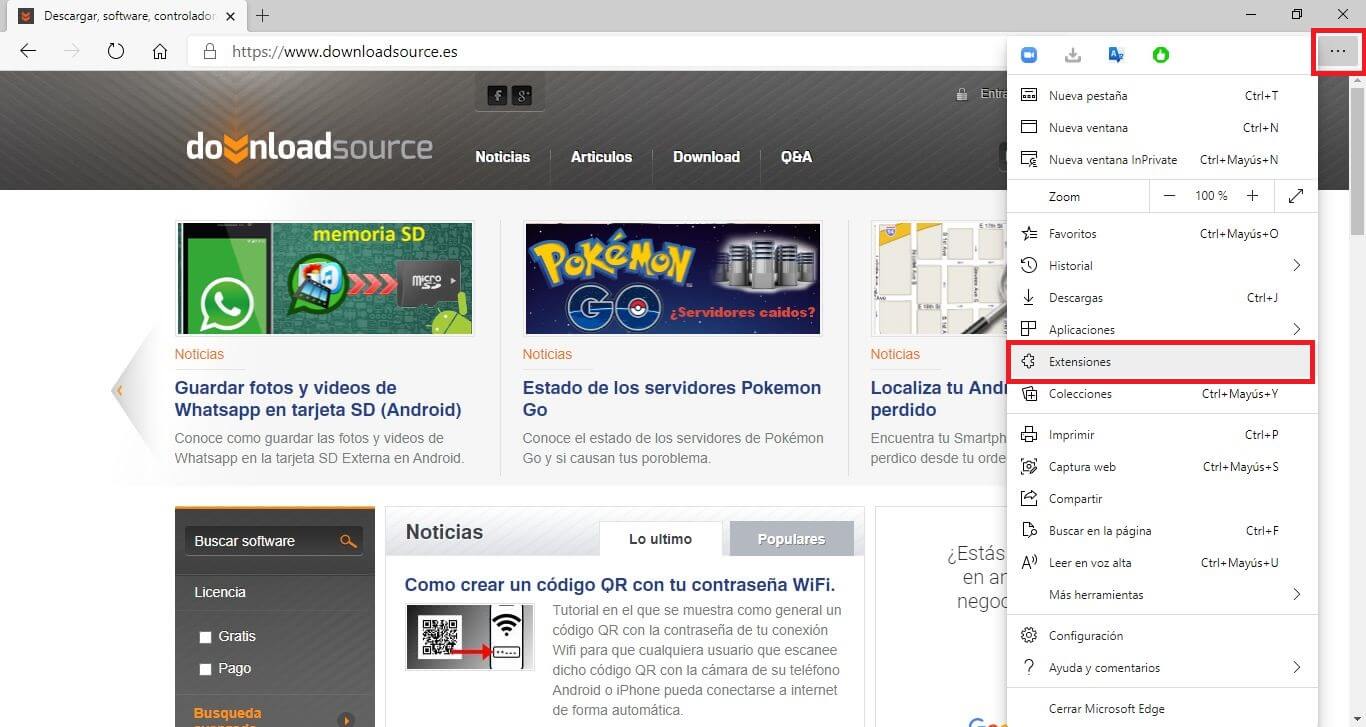Reload the current page
The width and height of the screenshot is (1366, 727).
pyautogui.click(x=116, y=51)
